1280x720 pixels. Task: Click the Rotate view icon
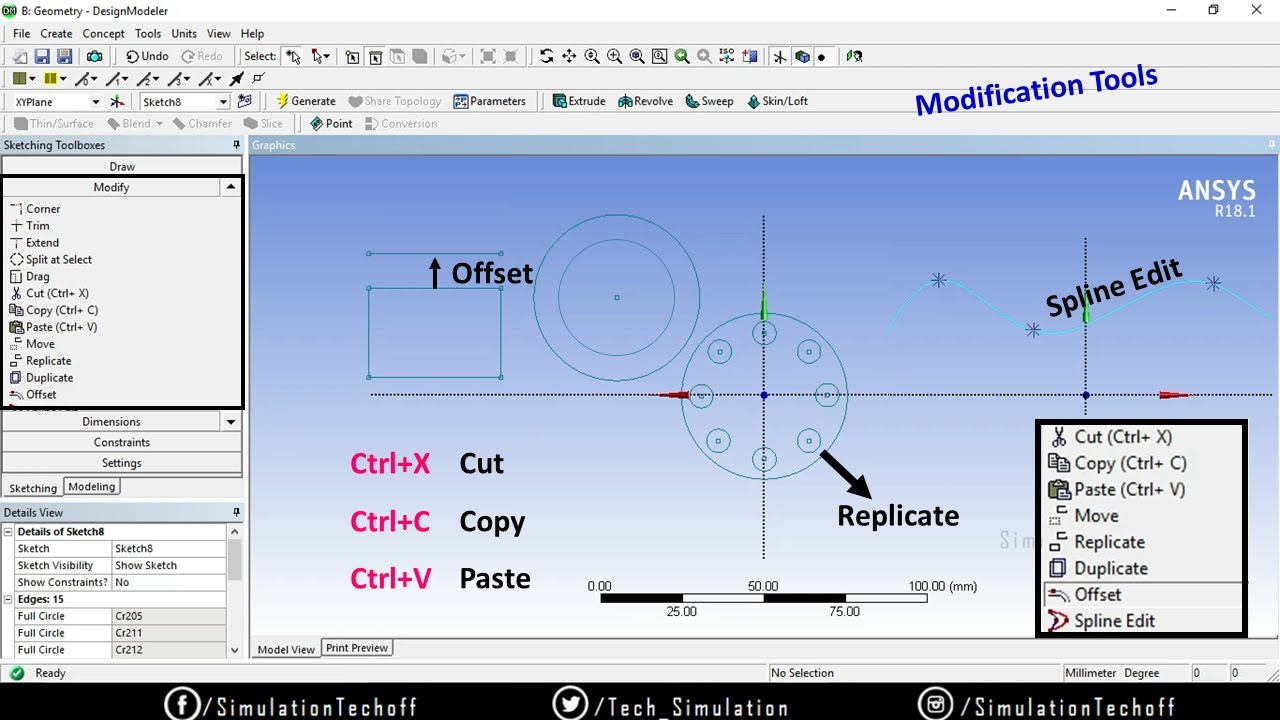pyautogui.click(x=547, y=57)
